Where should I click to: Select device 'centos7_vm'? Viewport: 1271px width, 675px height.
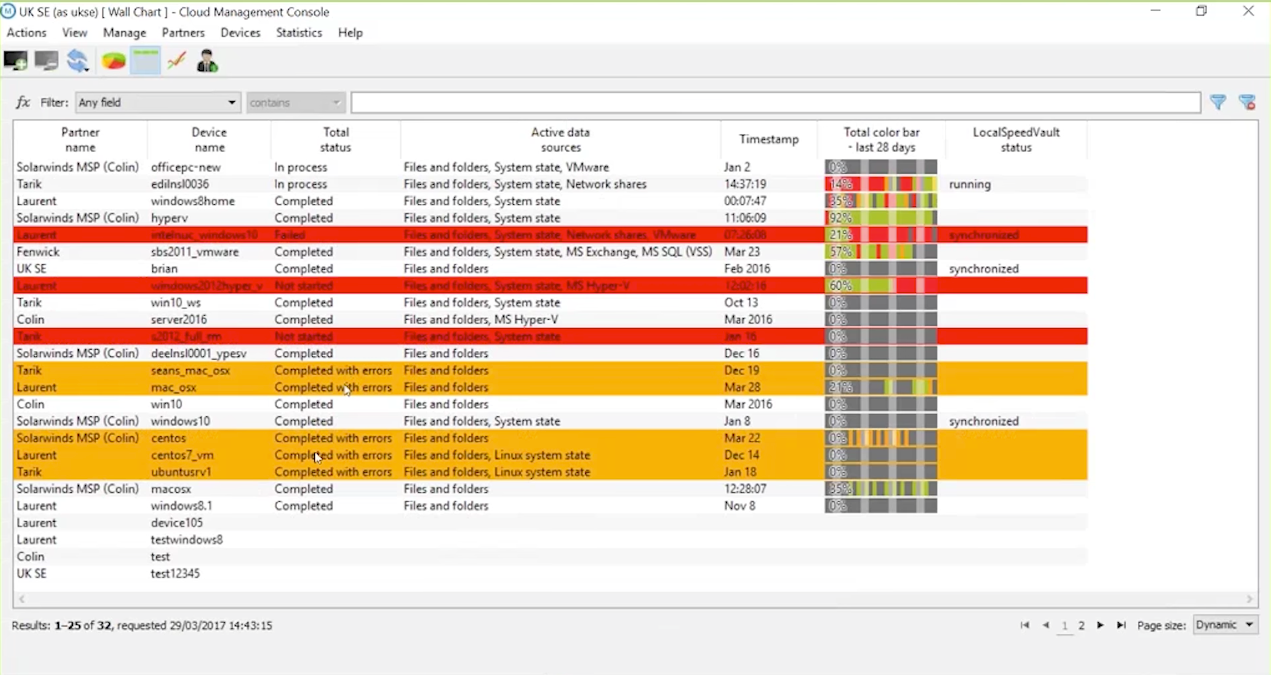pyautogui.click(x=183, y=456)
